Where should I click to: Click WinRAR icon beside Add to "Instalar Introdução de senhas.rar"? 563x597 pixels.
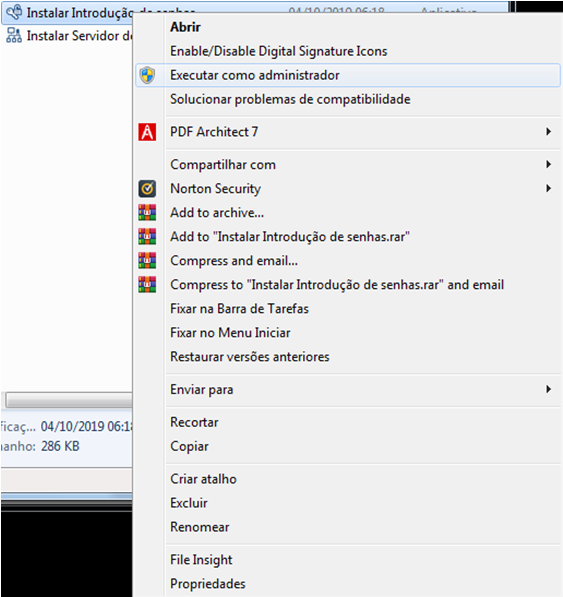(x=147, y=236)
